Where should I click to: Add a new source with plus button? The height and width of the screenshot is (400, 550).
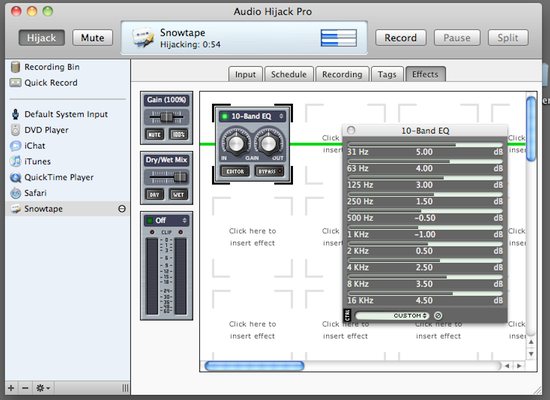pos(11,388)
